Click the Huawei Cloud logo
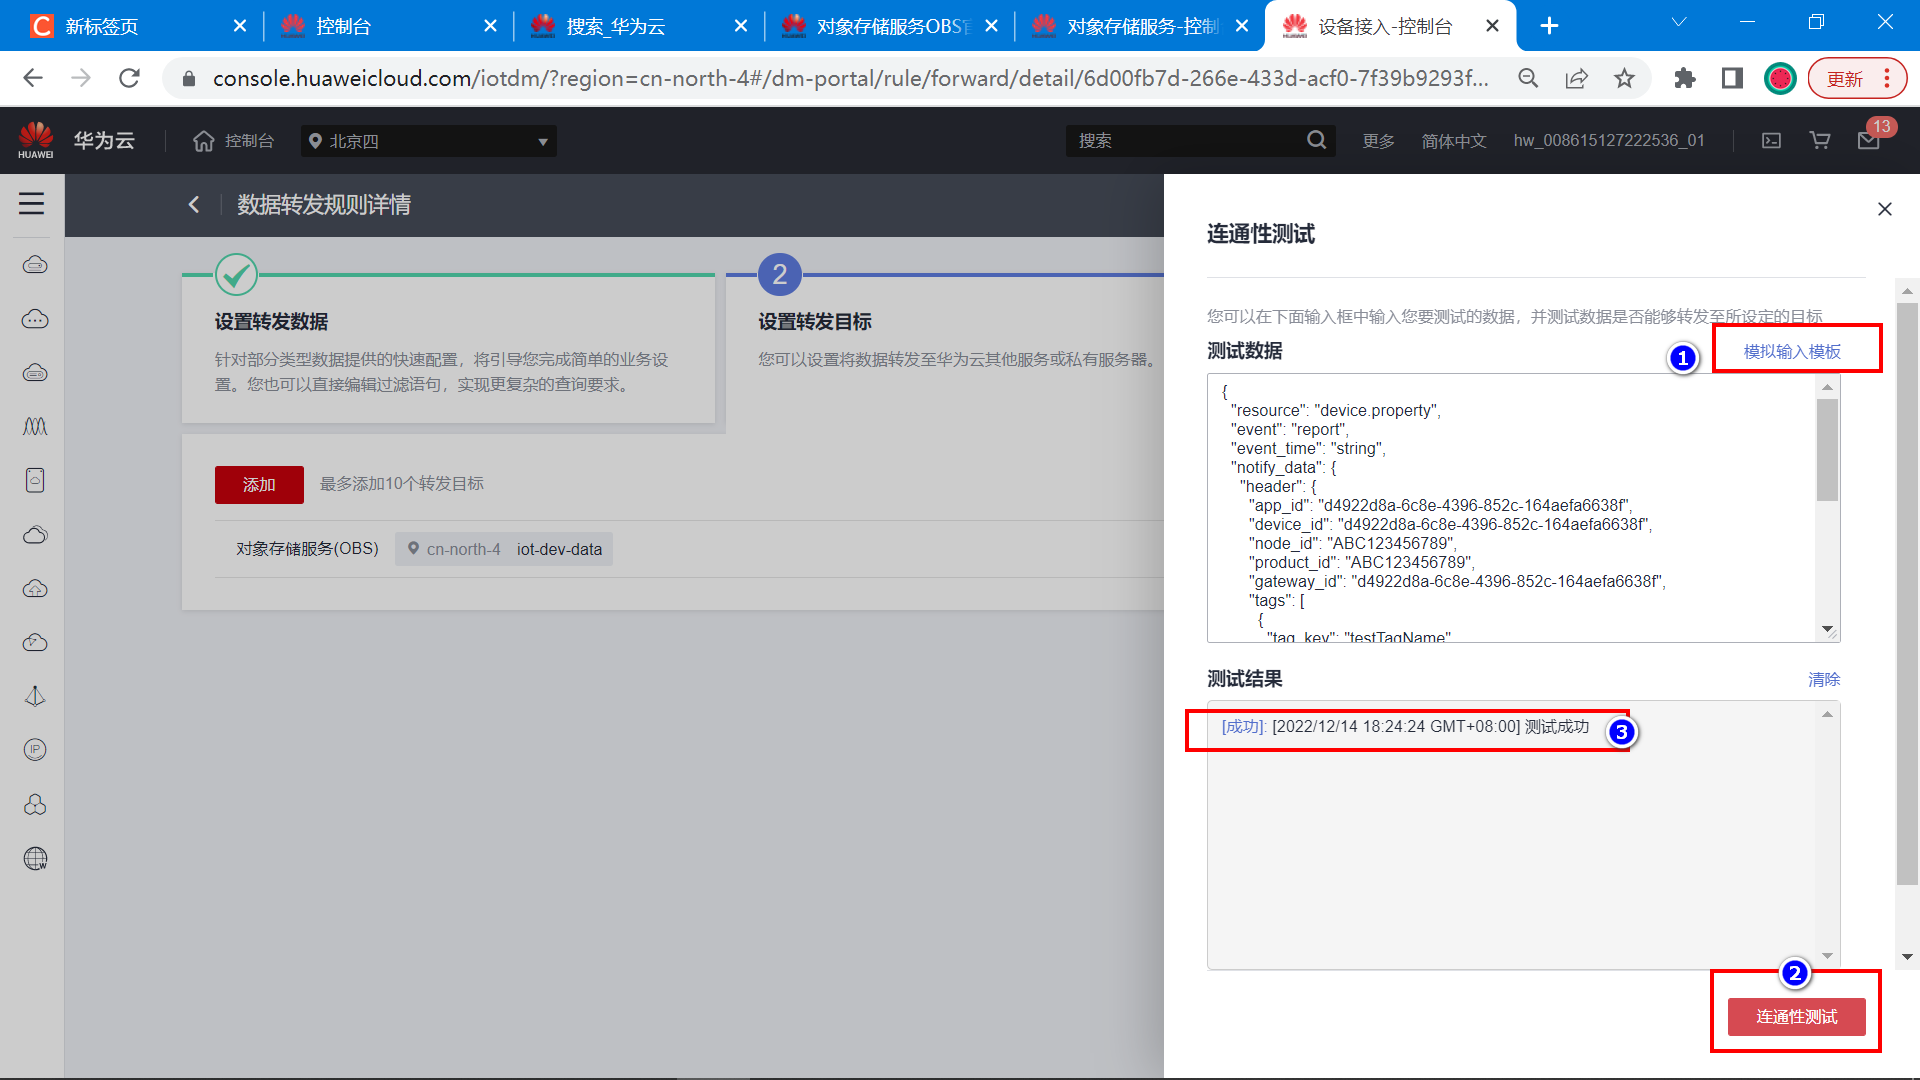The height and width of the screenshot is (1080, 1920). click(36, 140)
